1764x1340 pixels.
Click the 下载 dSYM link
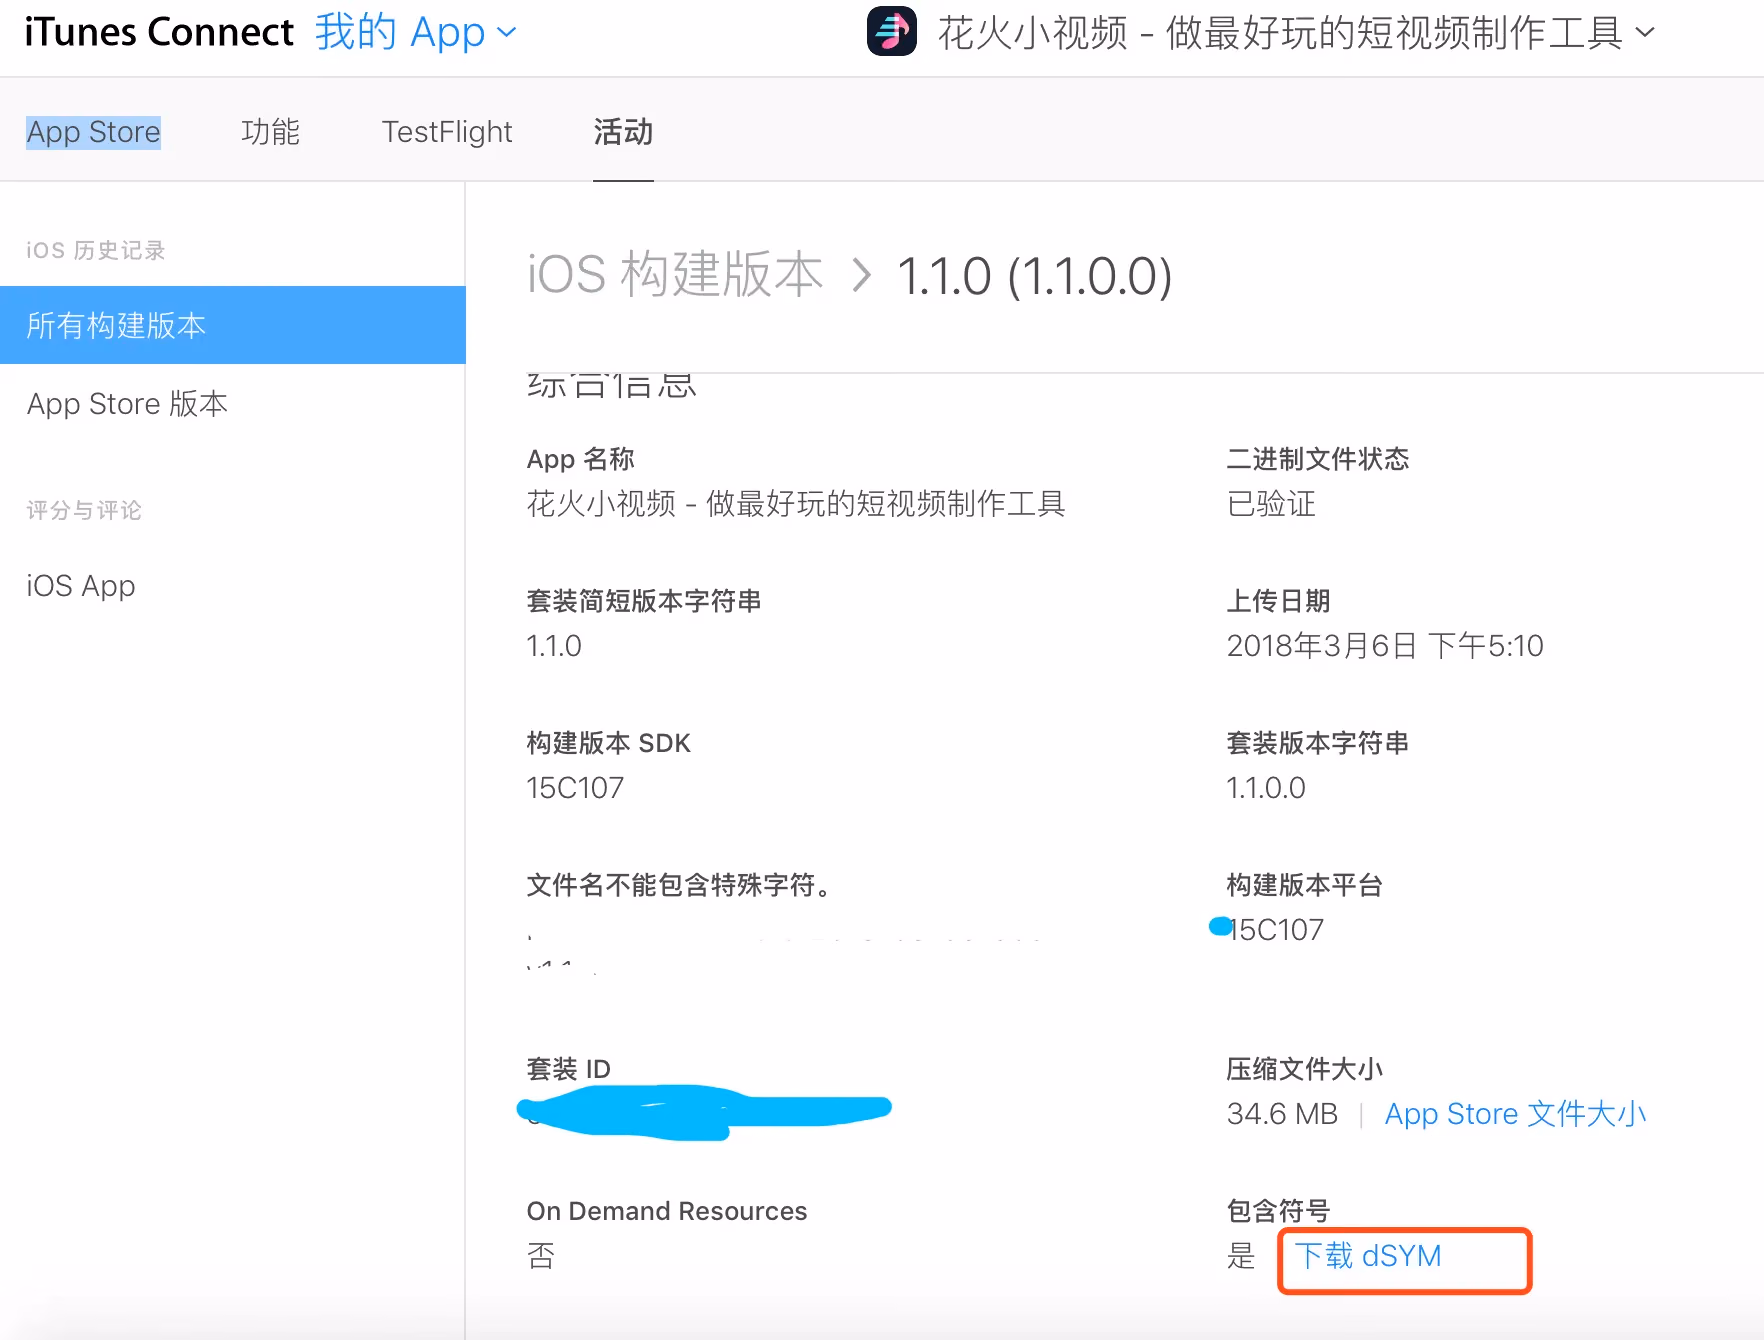1368,1256
